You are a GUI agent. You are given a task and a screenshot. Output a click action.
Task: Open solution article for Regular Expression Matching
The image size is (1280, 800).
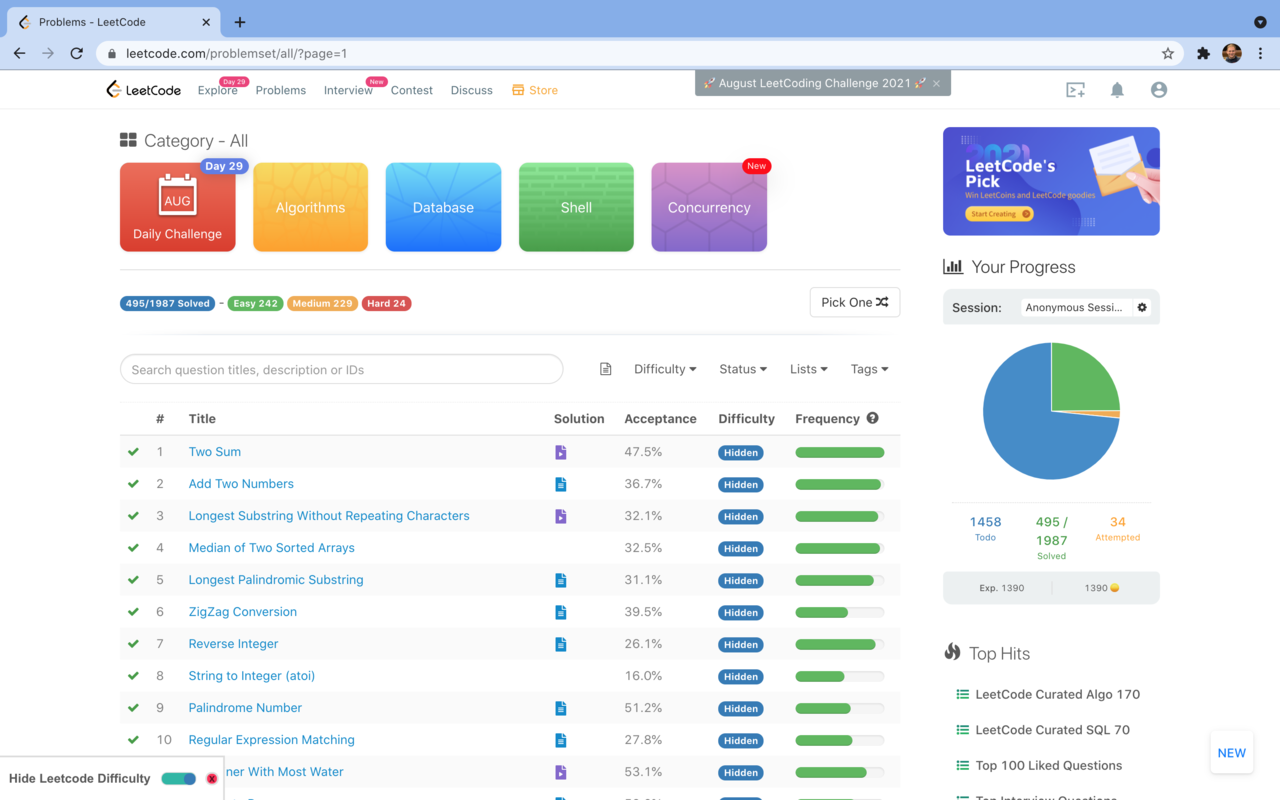[x=561, y=740]
